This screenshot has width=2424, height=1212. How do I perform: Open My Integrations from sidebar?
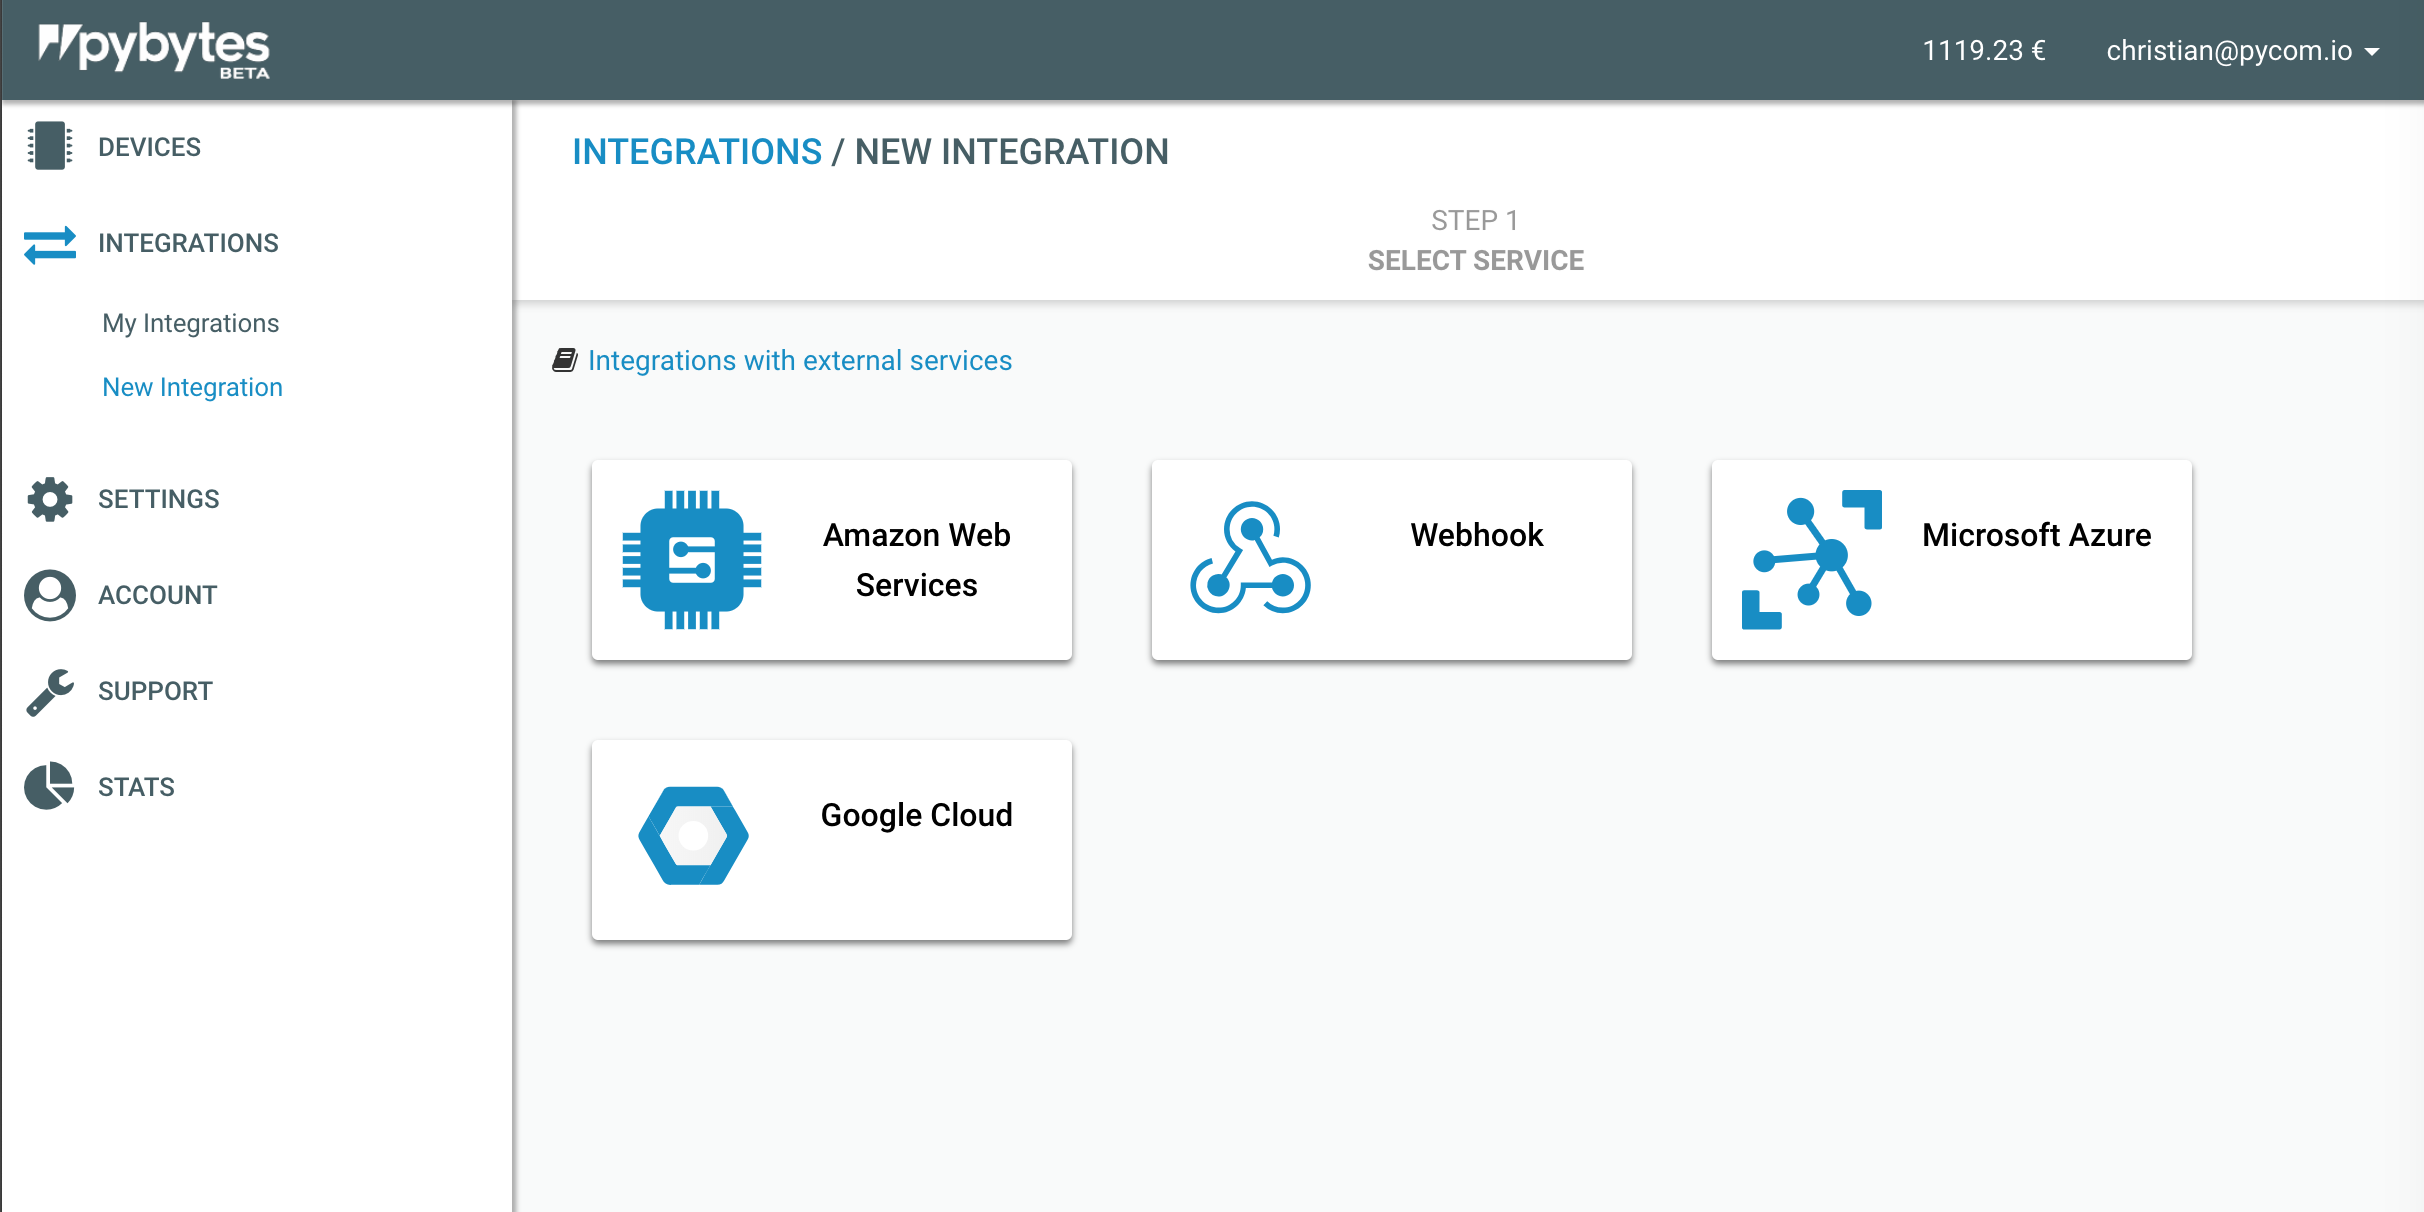[x=190, y=323]
